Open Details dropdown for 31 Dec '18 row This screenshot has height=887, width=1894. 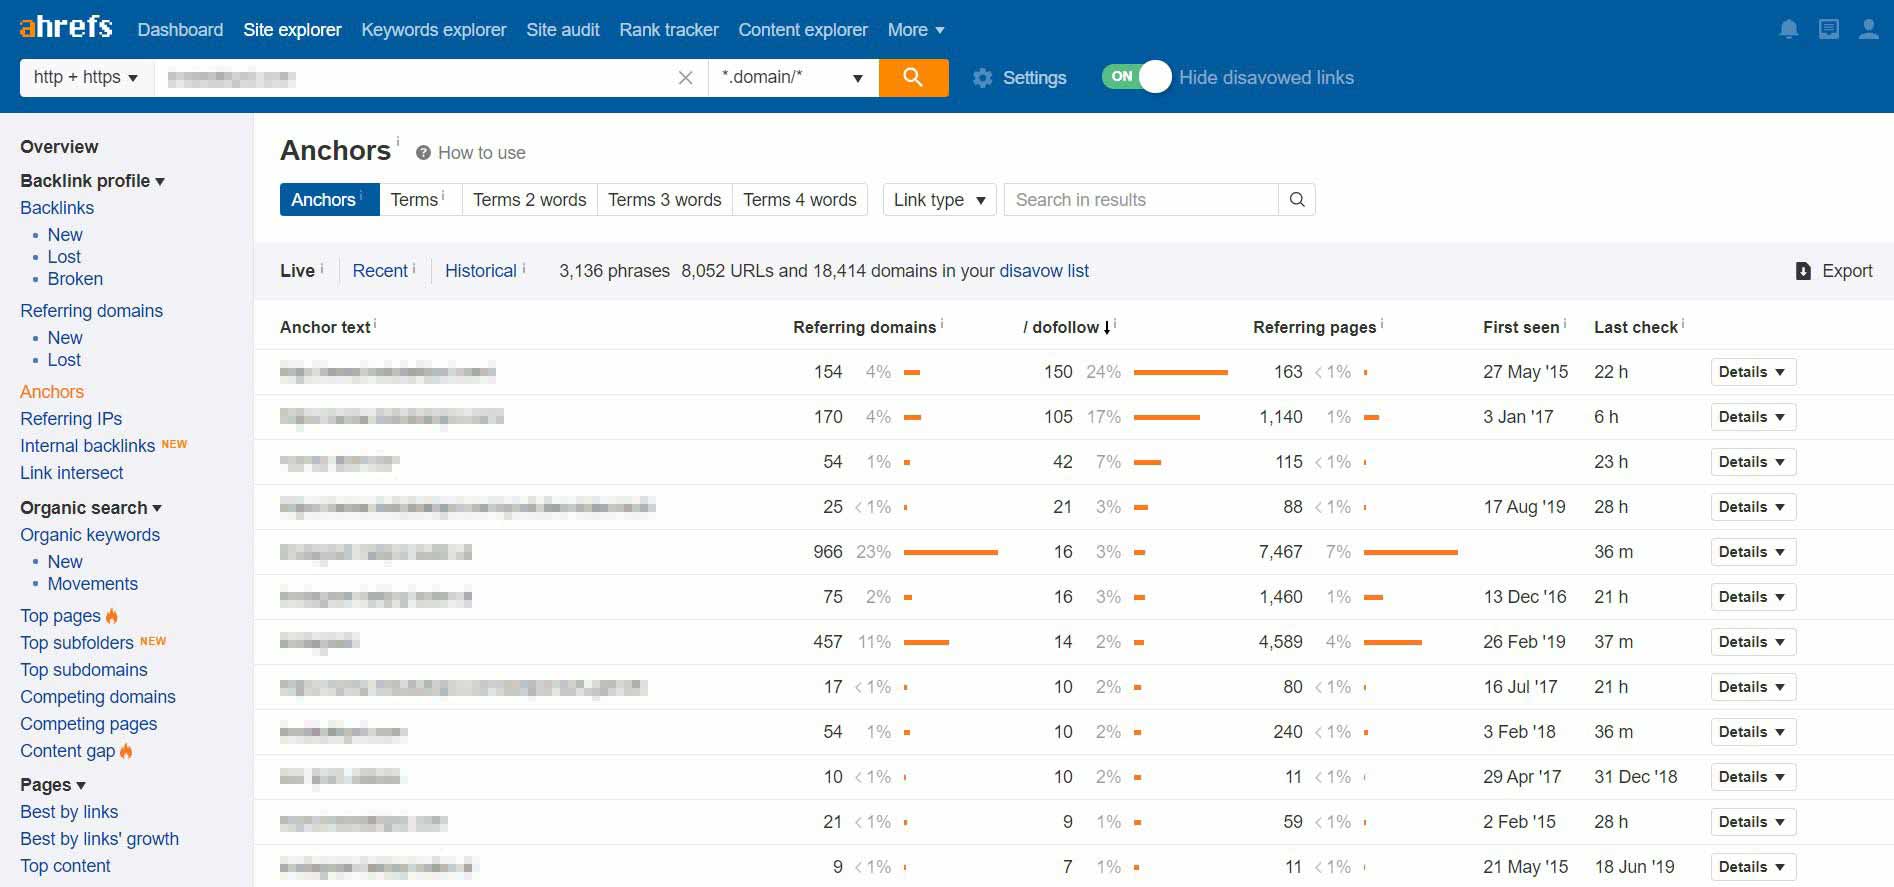click(x=1753, y=777)
